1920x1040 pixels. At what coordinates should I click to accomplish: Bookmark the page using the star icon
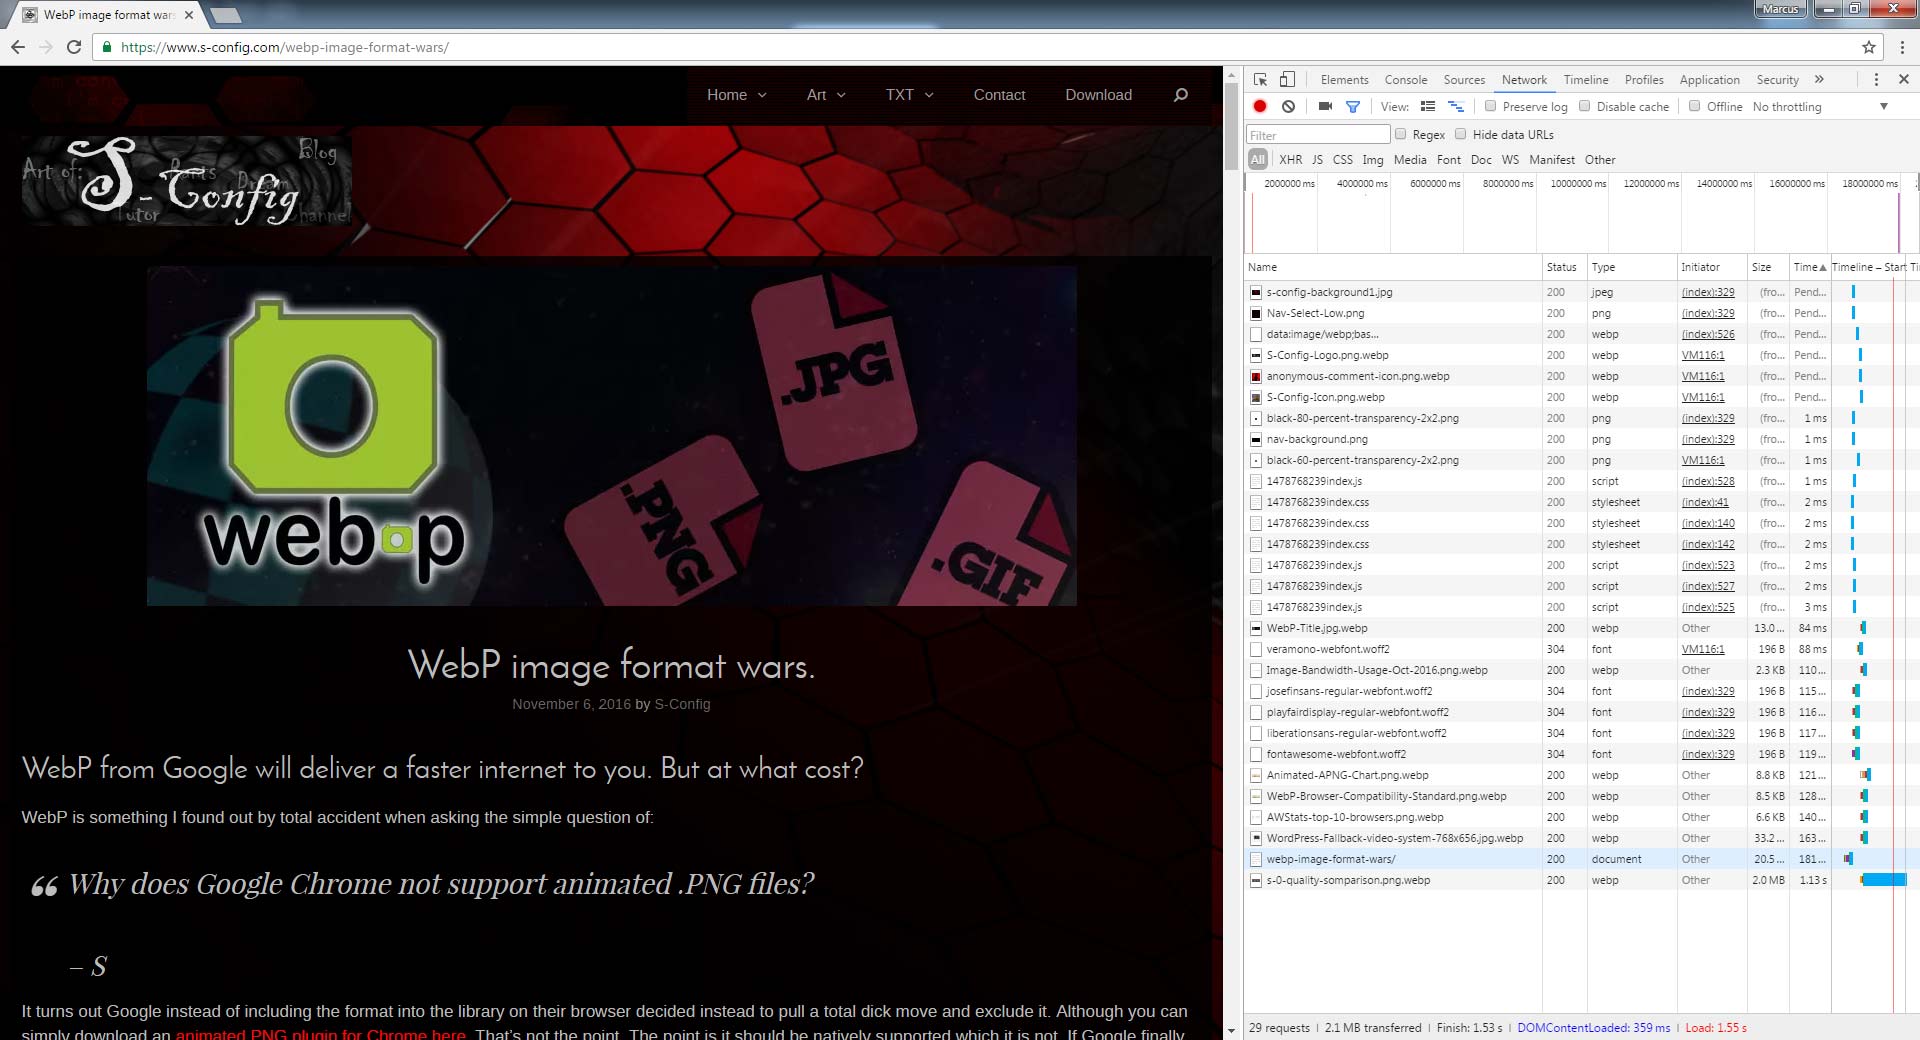click(1868, 47)
